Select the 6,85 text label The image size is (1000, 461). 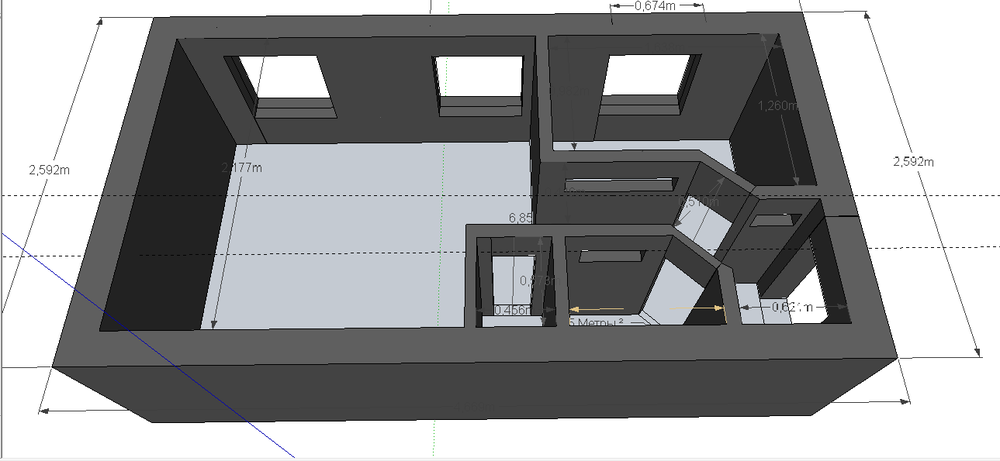coord(520,217)
